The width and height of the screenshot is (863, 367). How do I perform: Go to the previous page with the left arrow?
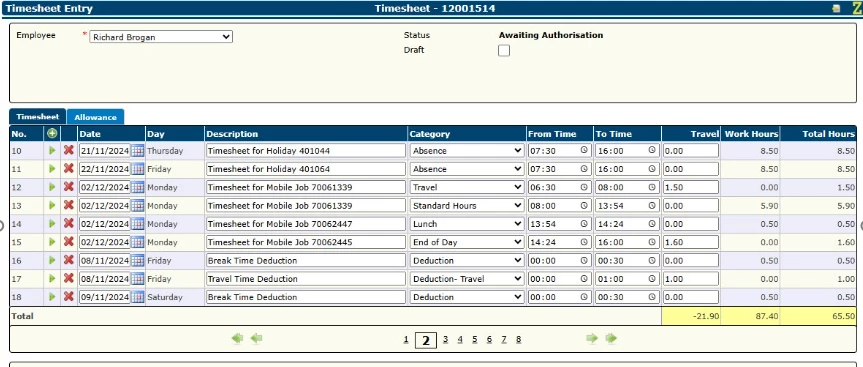coord(256,338)
